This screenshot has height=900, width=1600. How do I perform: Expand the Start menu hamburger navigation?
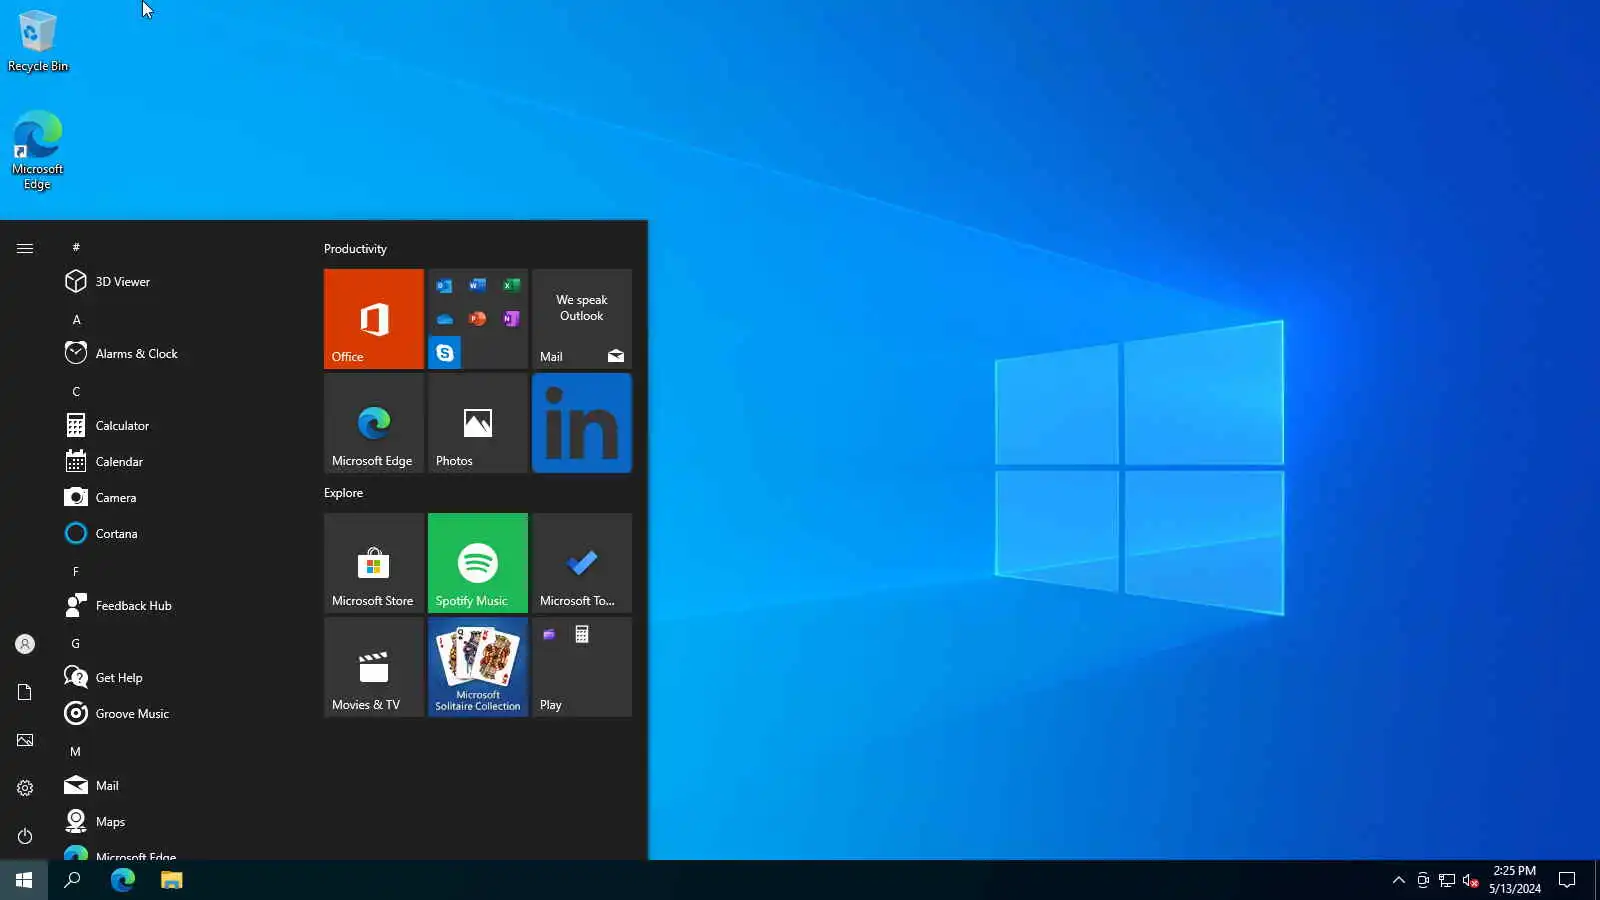click(x=25, y=248)
